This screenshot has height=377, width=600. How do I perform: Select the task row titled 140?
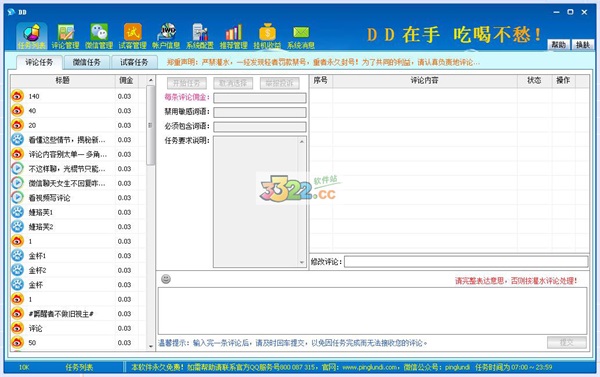pos(78,96)
